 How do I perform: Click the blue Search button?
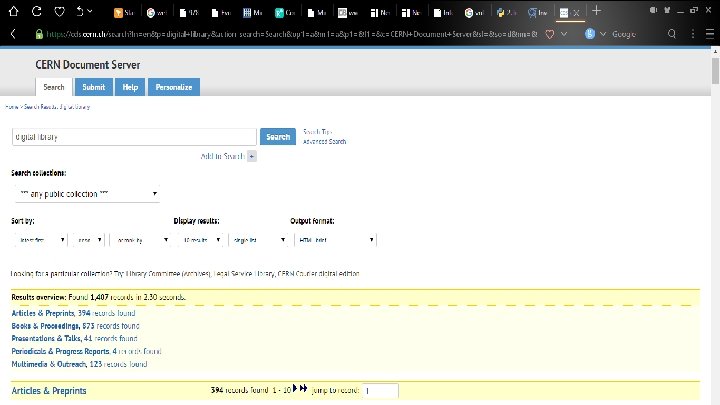tap(278, 137)
